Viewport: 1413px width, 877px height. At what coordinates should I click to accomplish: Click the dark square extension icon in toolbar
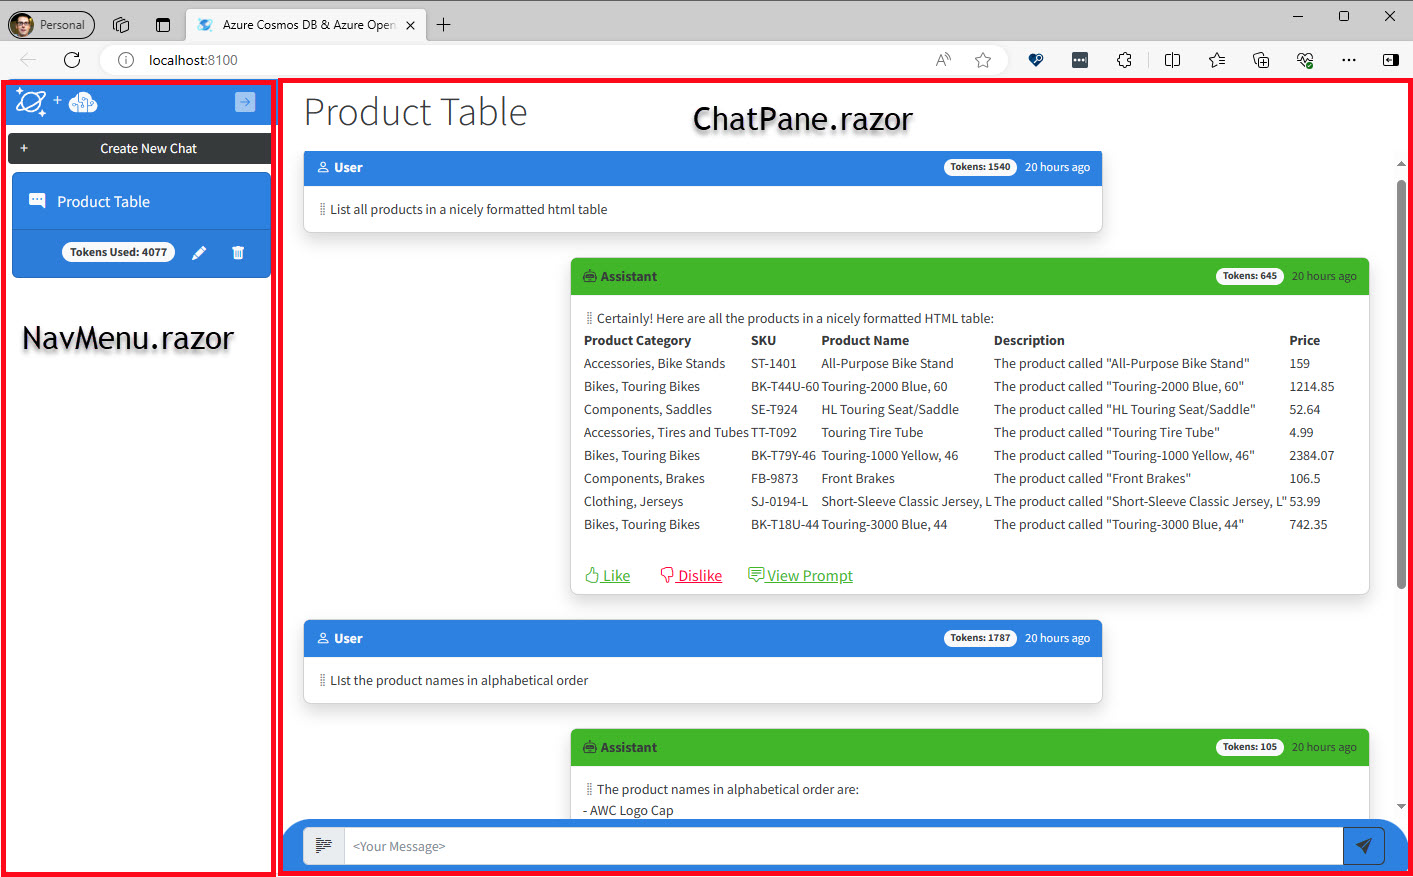point(1080,60)
